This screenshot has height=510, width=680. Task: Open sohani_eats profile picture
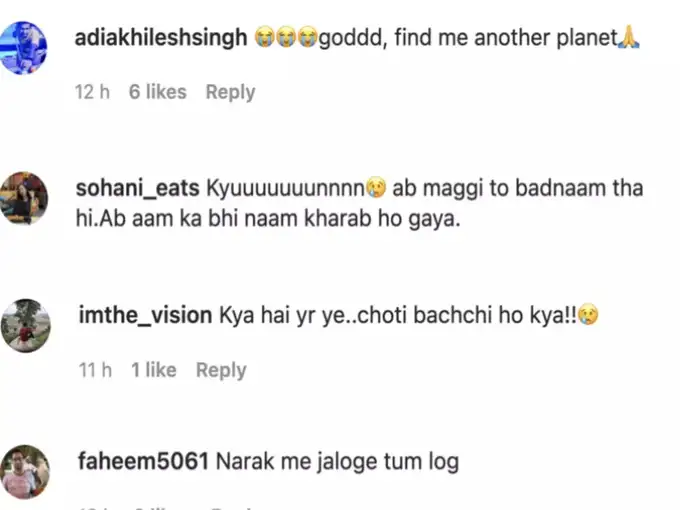(x=24, y=197)
